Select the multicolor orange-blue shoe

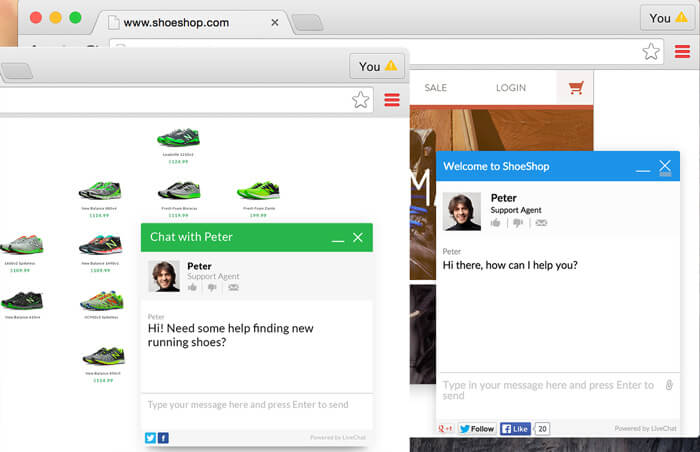(102, 301)
